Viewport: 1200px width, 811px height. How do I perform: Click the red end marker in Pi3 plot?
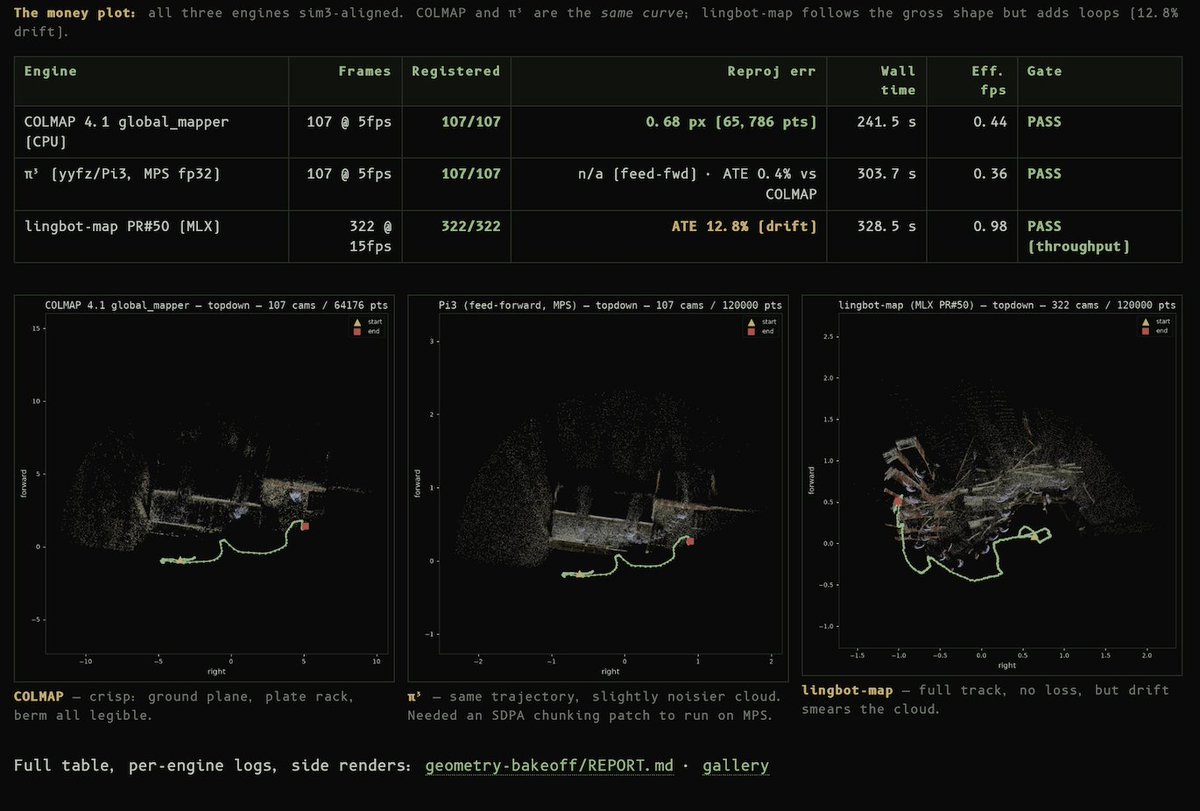pos(690,541)
